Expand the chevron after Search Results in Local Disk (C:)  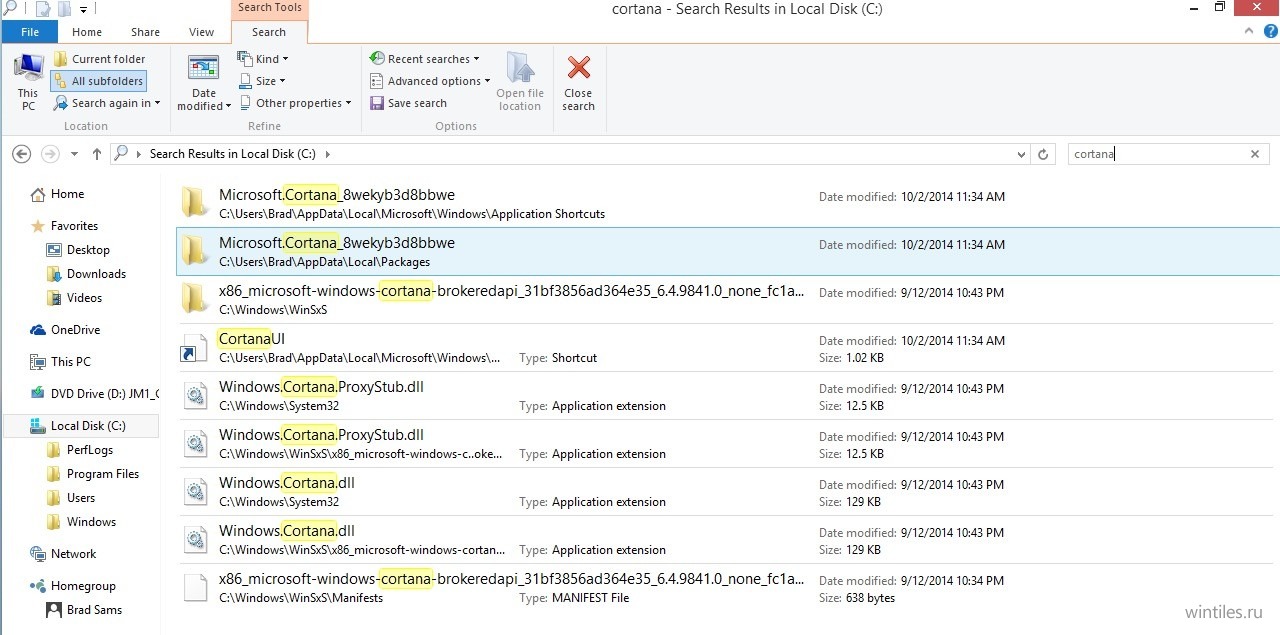[327, 154]
